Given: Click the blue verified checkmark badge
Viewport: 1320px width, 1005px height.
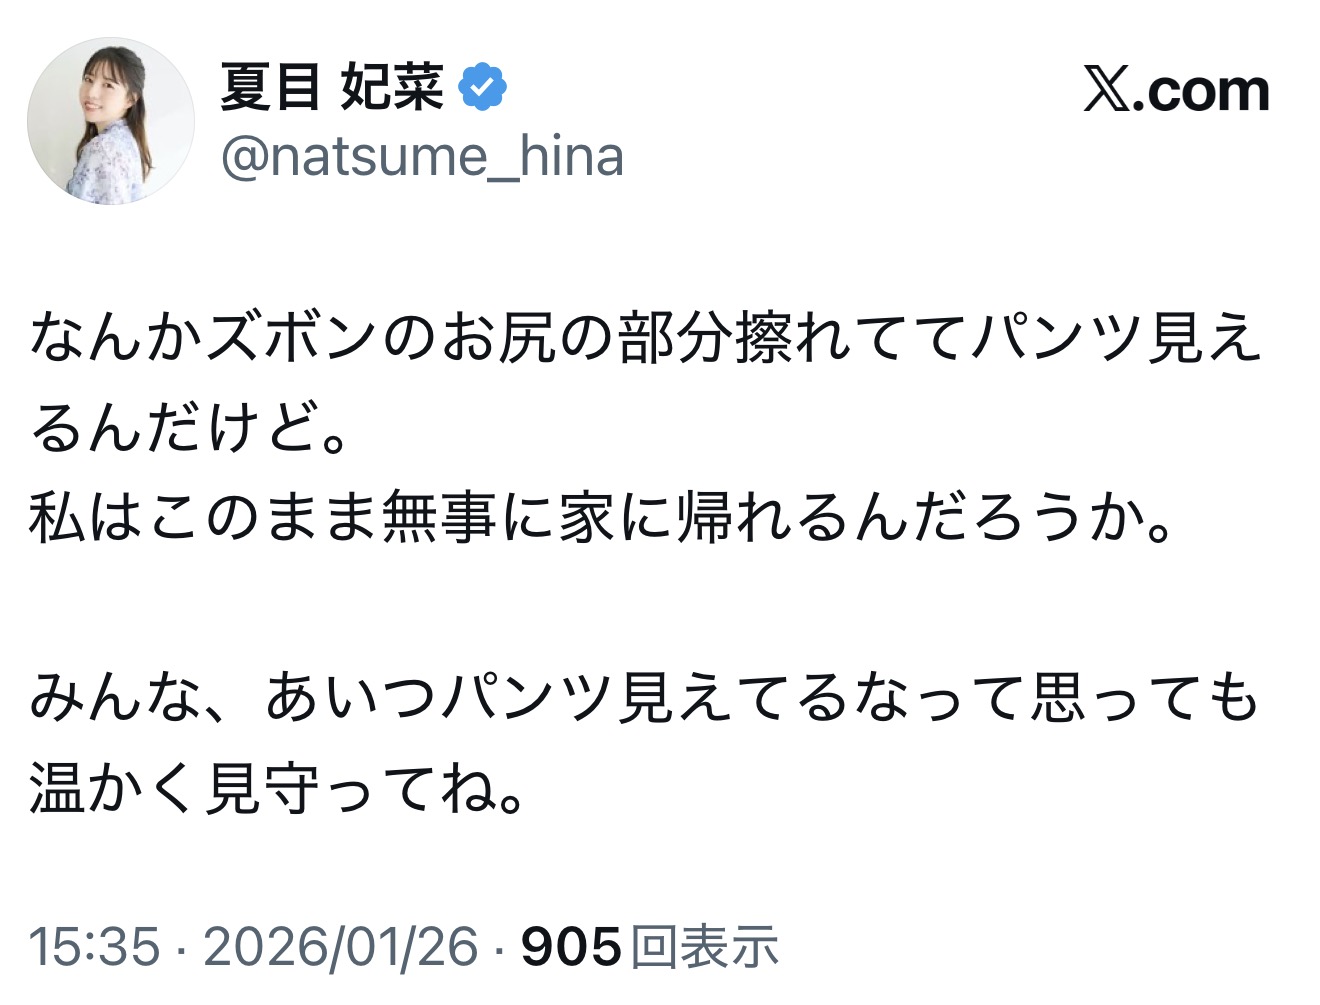Looking at the screenshot, I should (x=482, y=87).
